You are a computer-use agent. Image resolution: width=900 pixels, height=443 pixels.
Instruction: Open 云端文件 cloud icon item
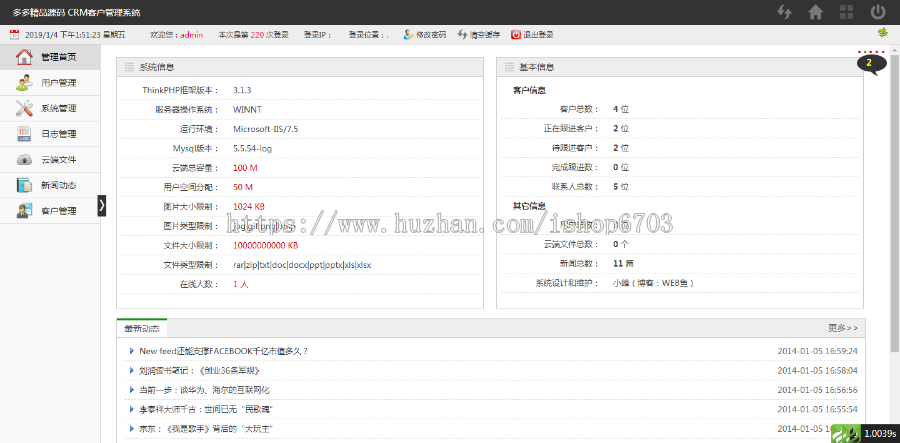50,160
